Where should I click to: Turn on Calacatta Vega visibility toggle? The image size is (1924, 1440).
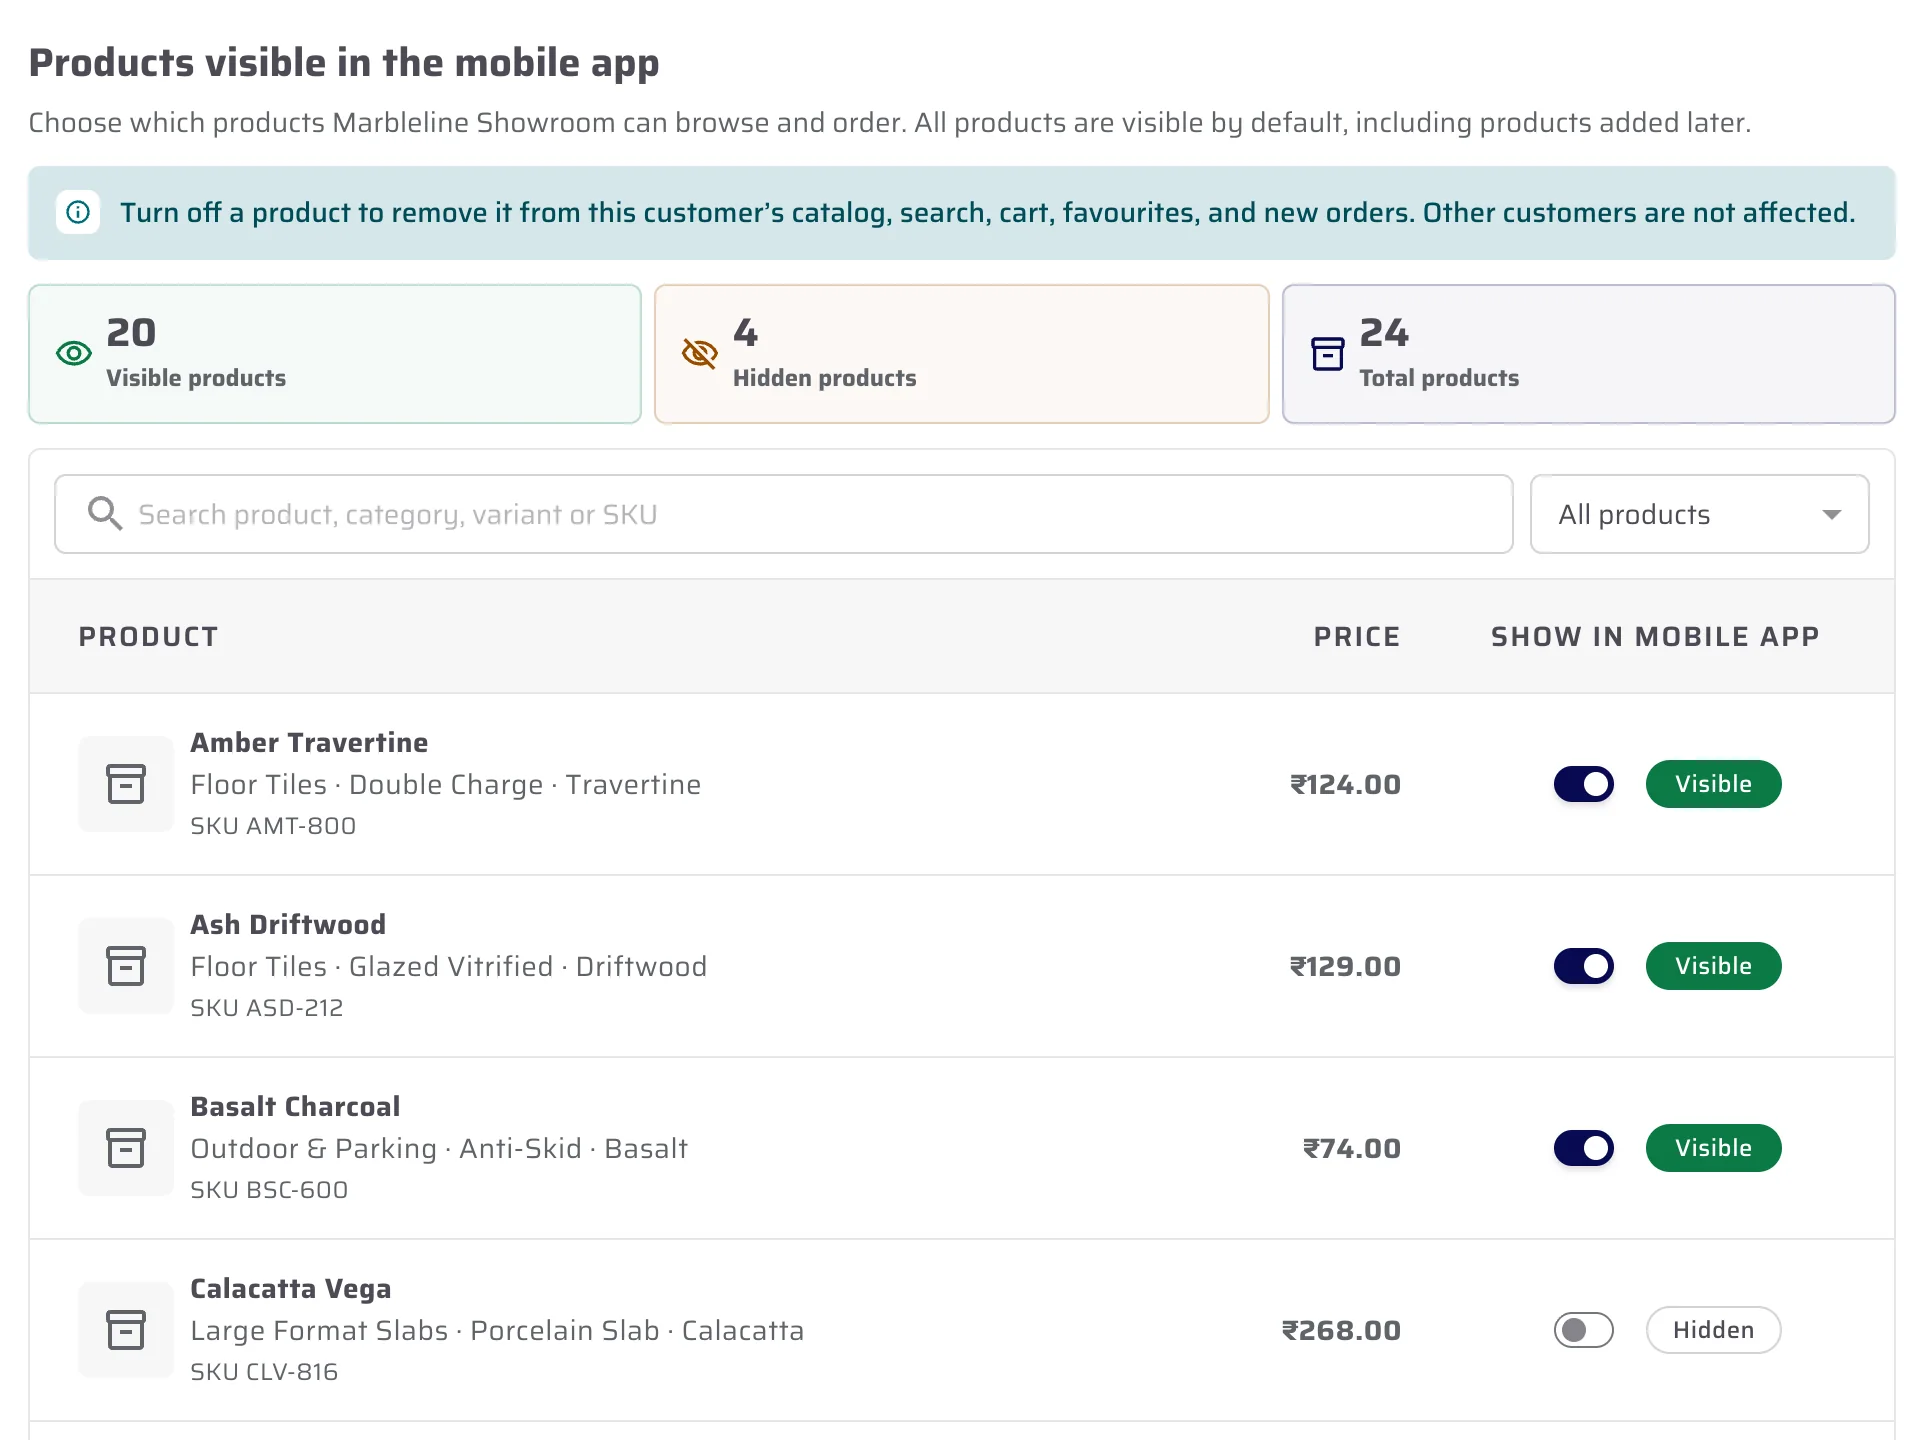(1584, 1330)
